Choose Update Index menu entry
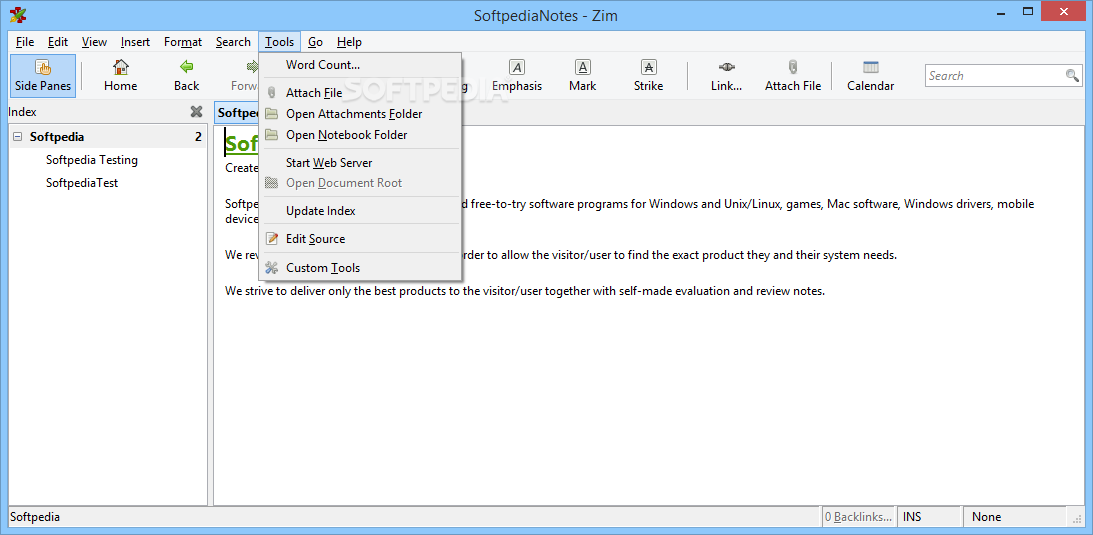The image size is (1093, 535). (x=360, y=210)
